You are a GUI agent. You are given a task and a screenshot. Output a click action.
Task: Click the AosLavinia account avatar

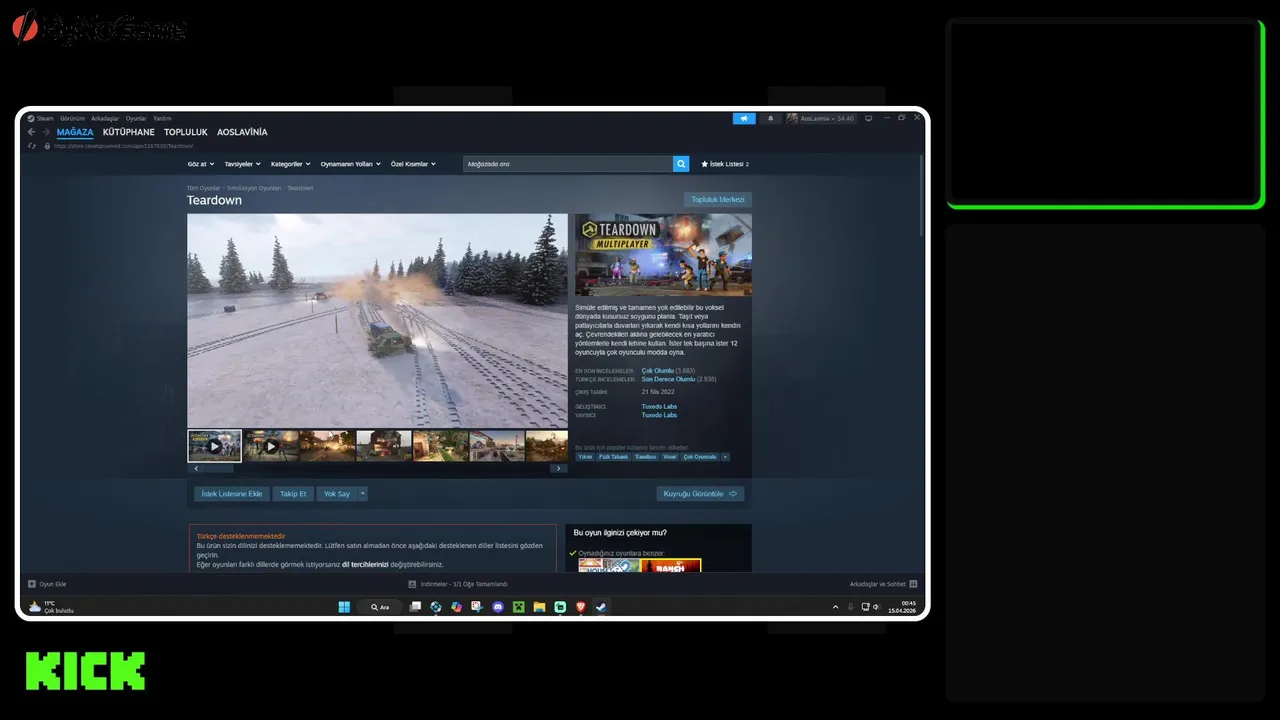click(x=792, y=118)
